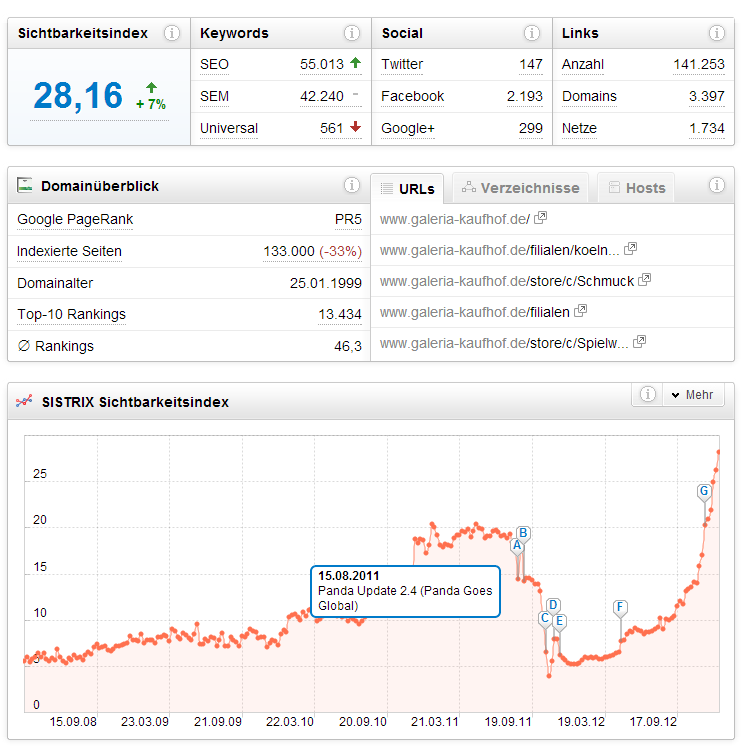Click the Google PageRank label
The image size is (756, 753).
coord(75,219)
